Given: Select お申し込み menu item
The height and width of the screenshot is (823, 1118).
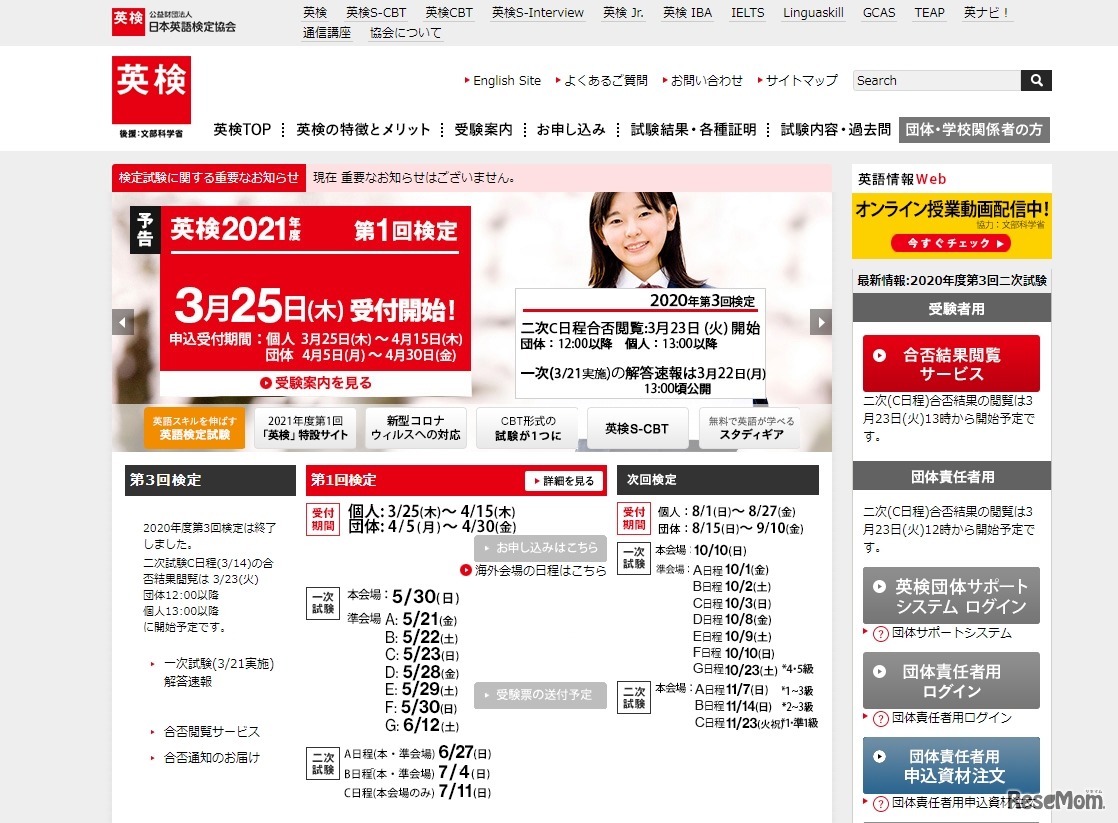Looking at the screenshot, I should 571,130.
